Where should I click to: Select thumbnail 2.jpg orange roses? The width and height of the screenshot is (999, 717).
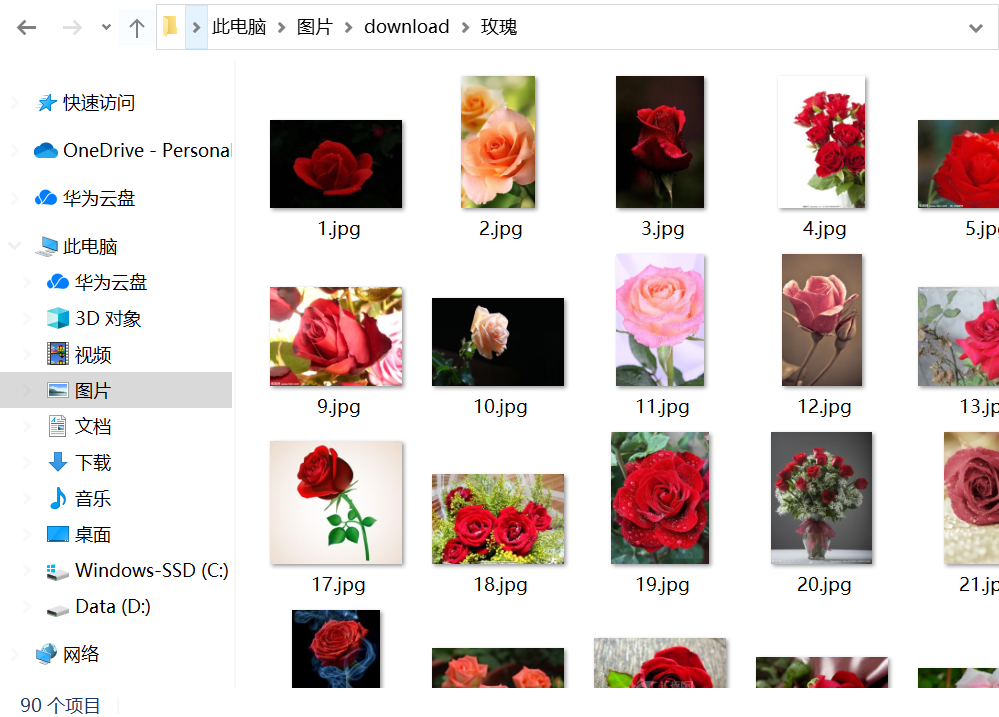[x=498, y=142]
